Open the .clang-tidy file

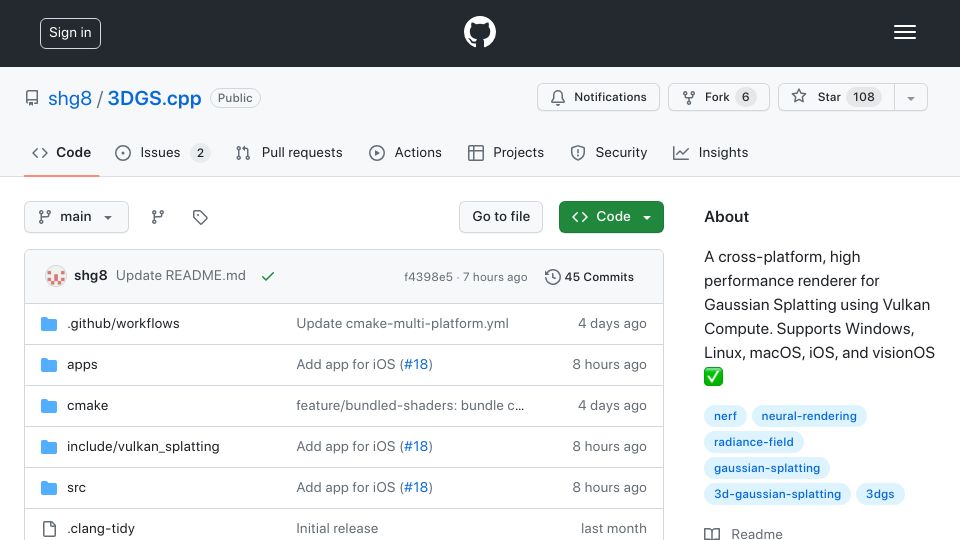tap(100, 528)
